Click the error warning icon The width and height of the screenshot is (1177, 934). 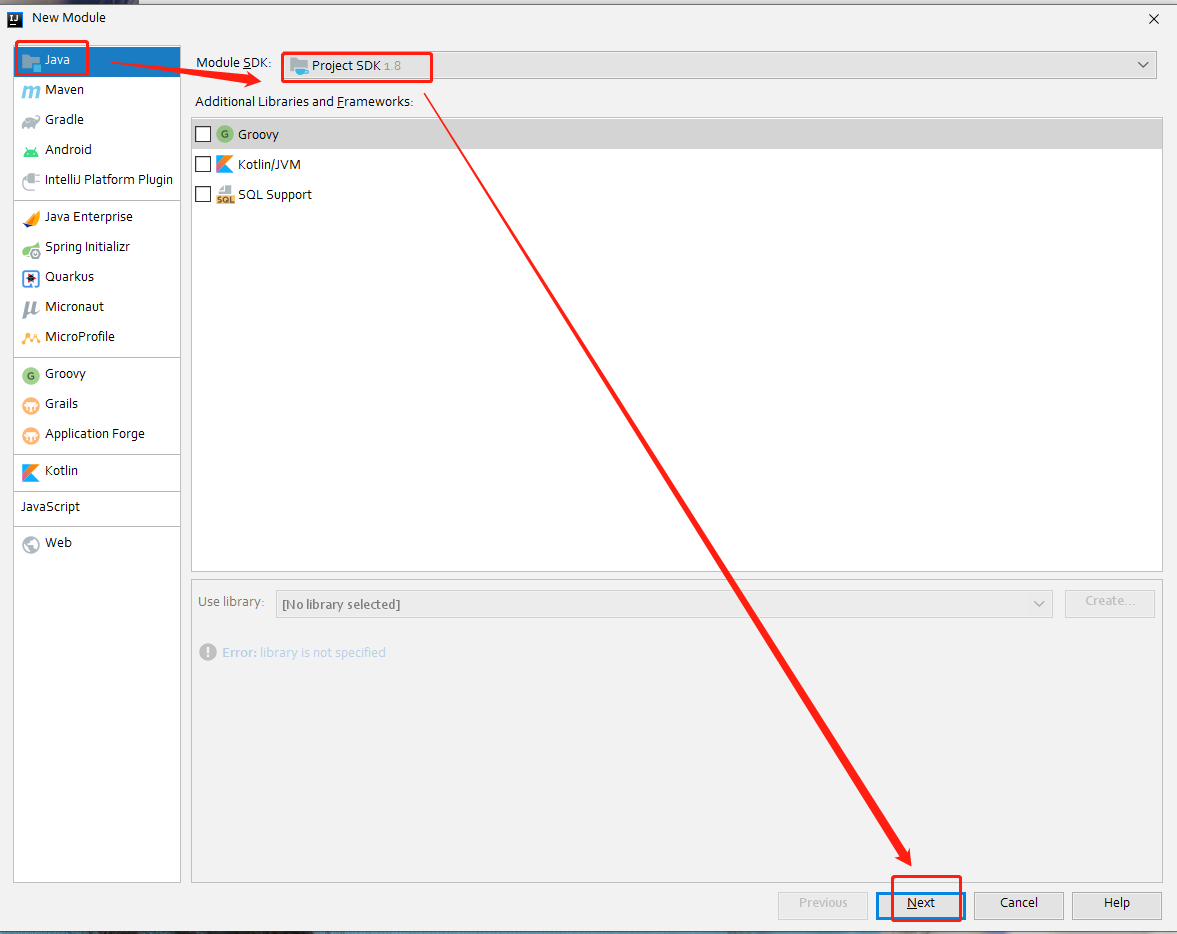tap(208, 652)
